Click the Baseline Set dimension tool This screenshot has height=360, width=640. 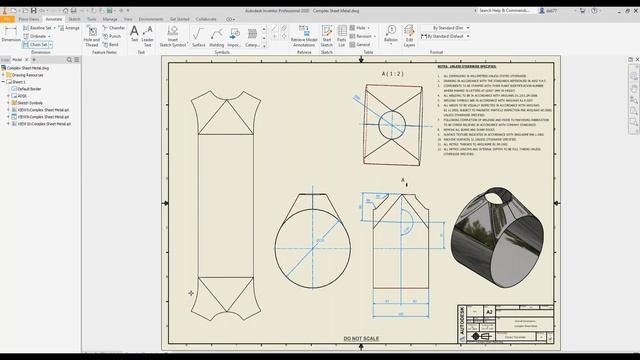[38, 28]
